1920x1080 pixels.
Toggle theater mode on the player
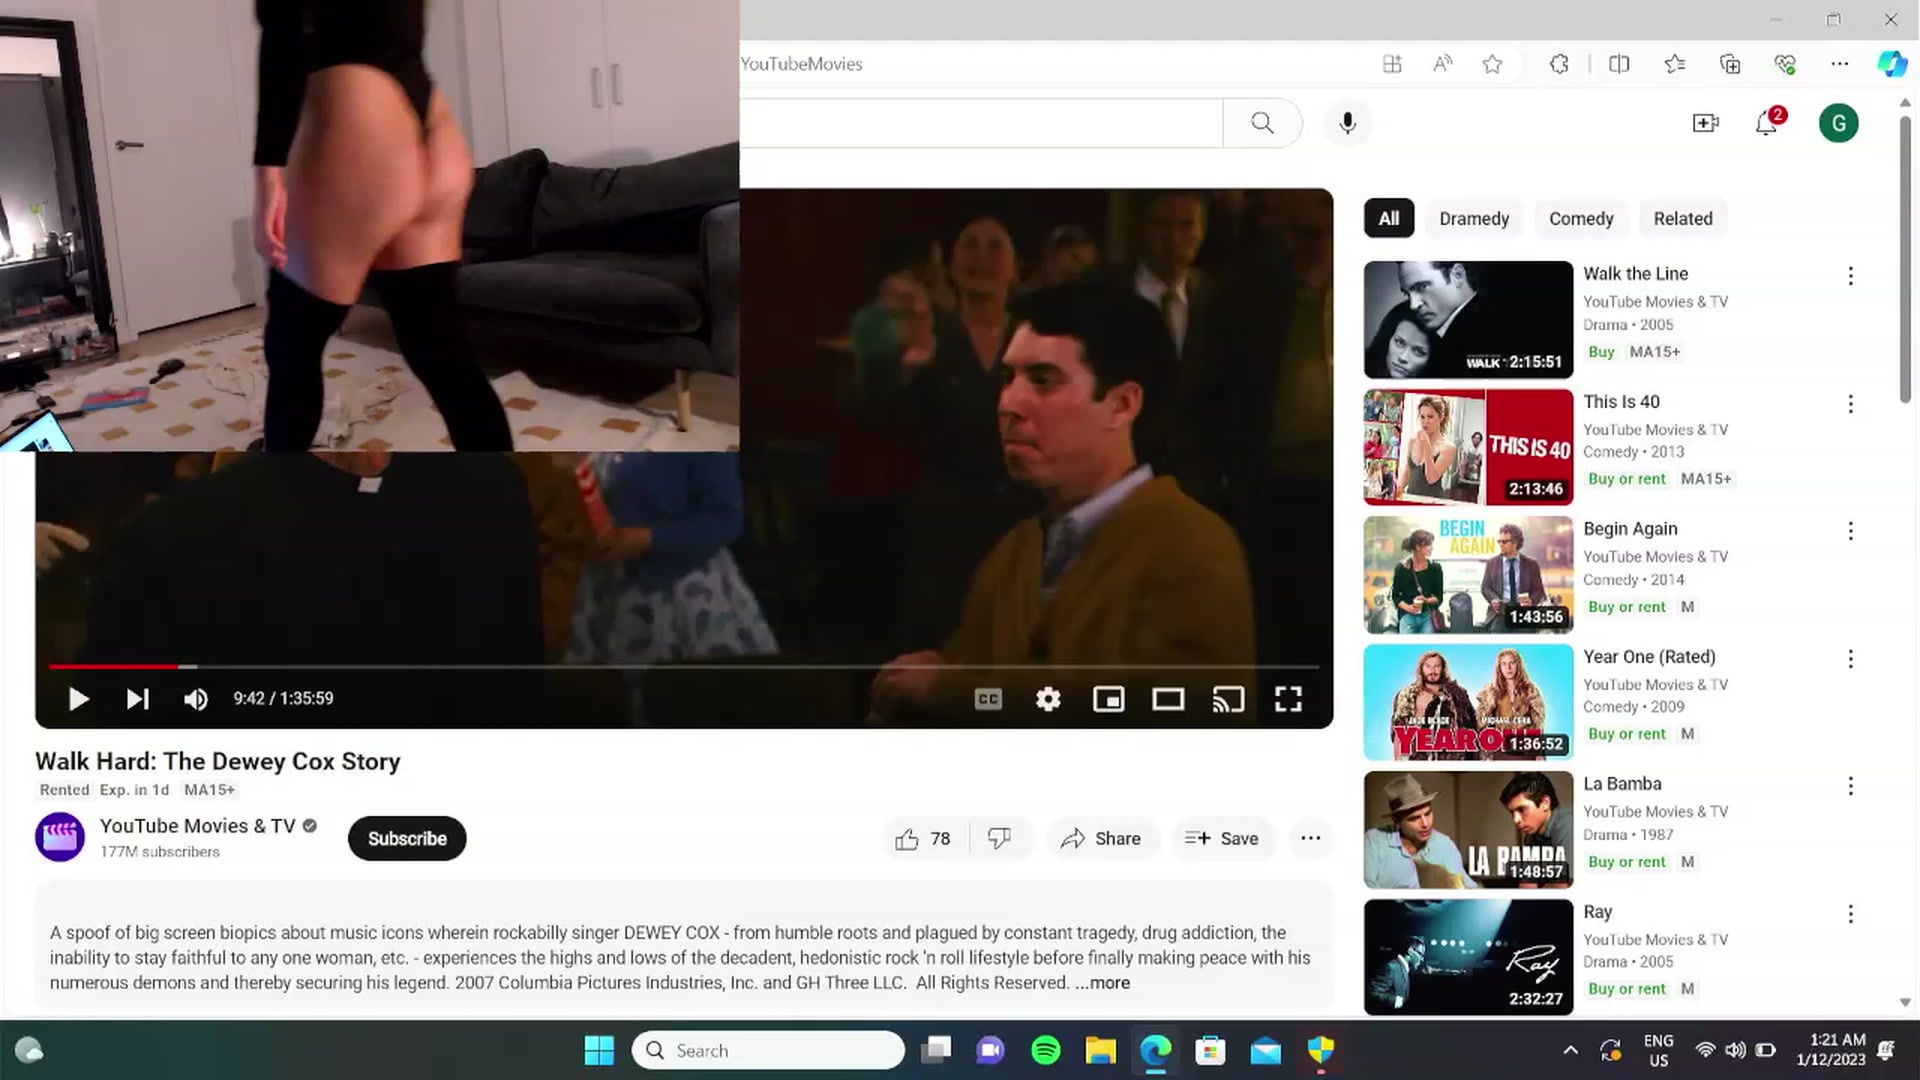pyautogui.click(x=1168, y=699)
